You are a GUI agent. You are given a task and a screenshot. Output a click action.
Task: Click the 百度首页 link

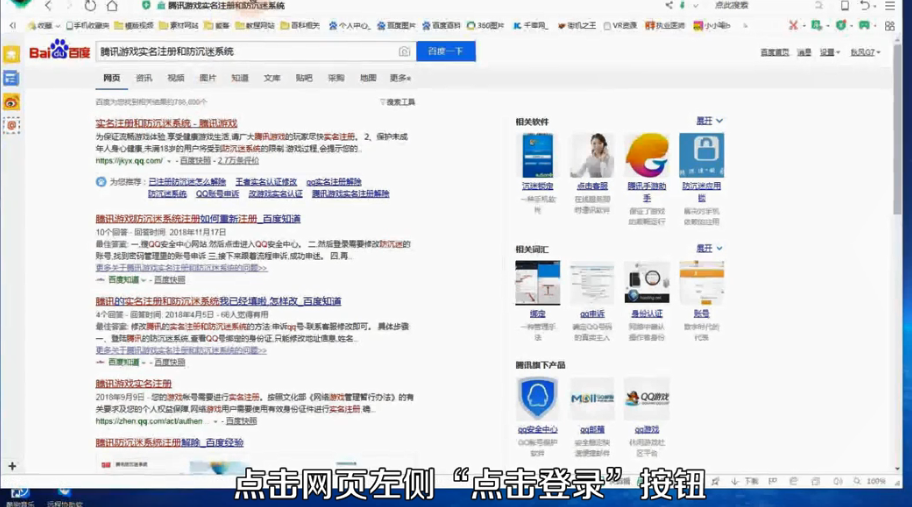pyautogui.click(x=775, y=52)
